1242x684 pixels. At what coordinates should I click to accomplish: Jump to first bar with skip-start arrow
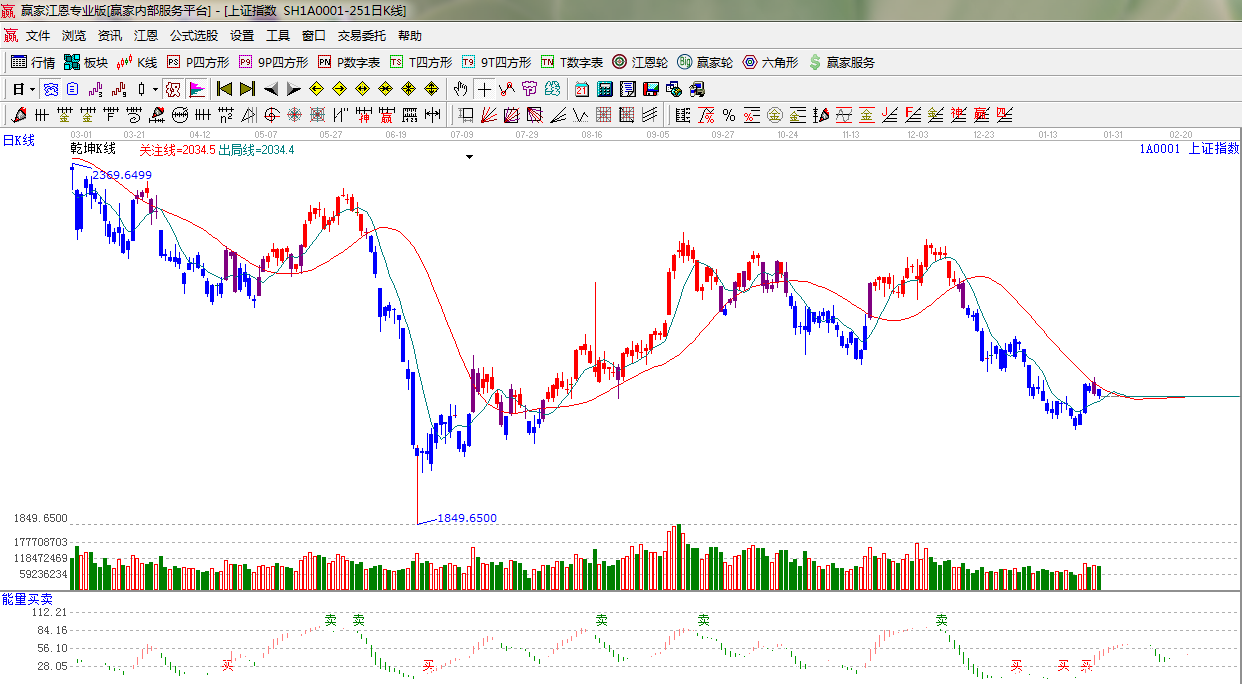224,89
